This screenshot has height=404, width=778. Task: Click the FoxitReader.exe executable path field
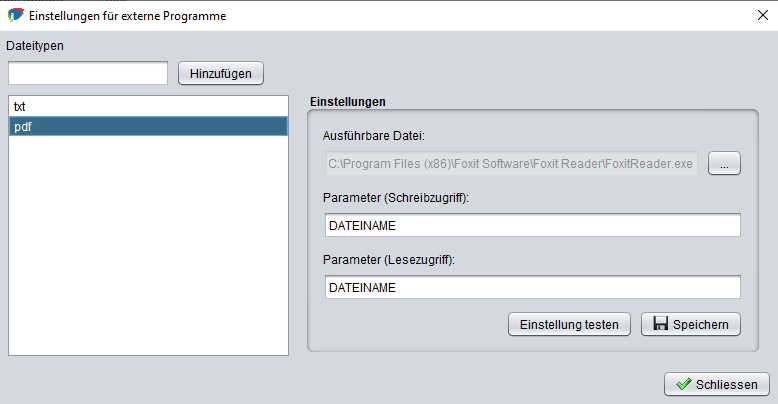pos(511,163)
